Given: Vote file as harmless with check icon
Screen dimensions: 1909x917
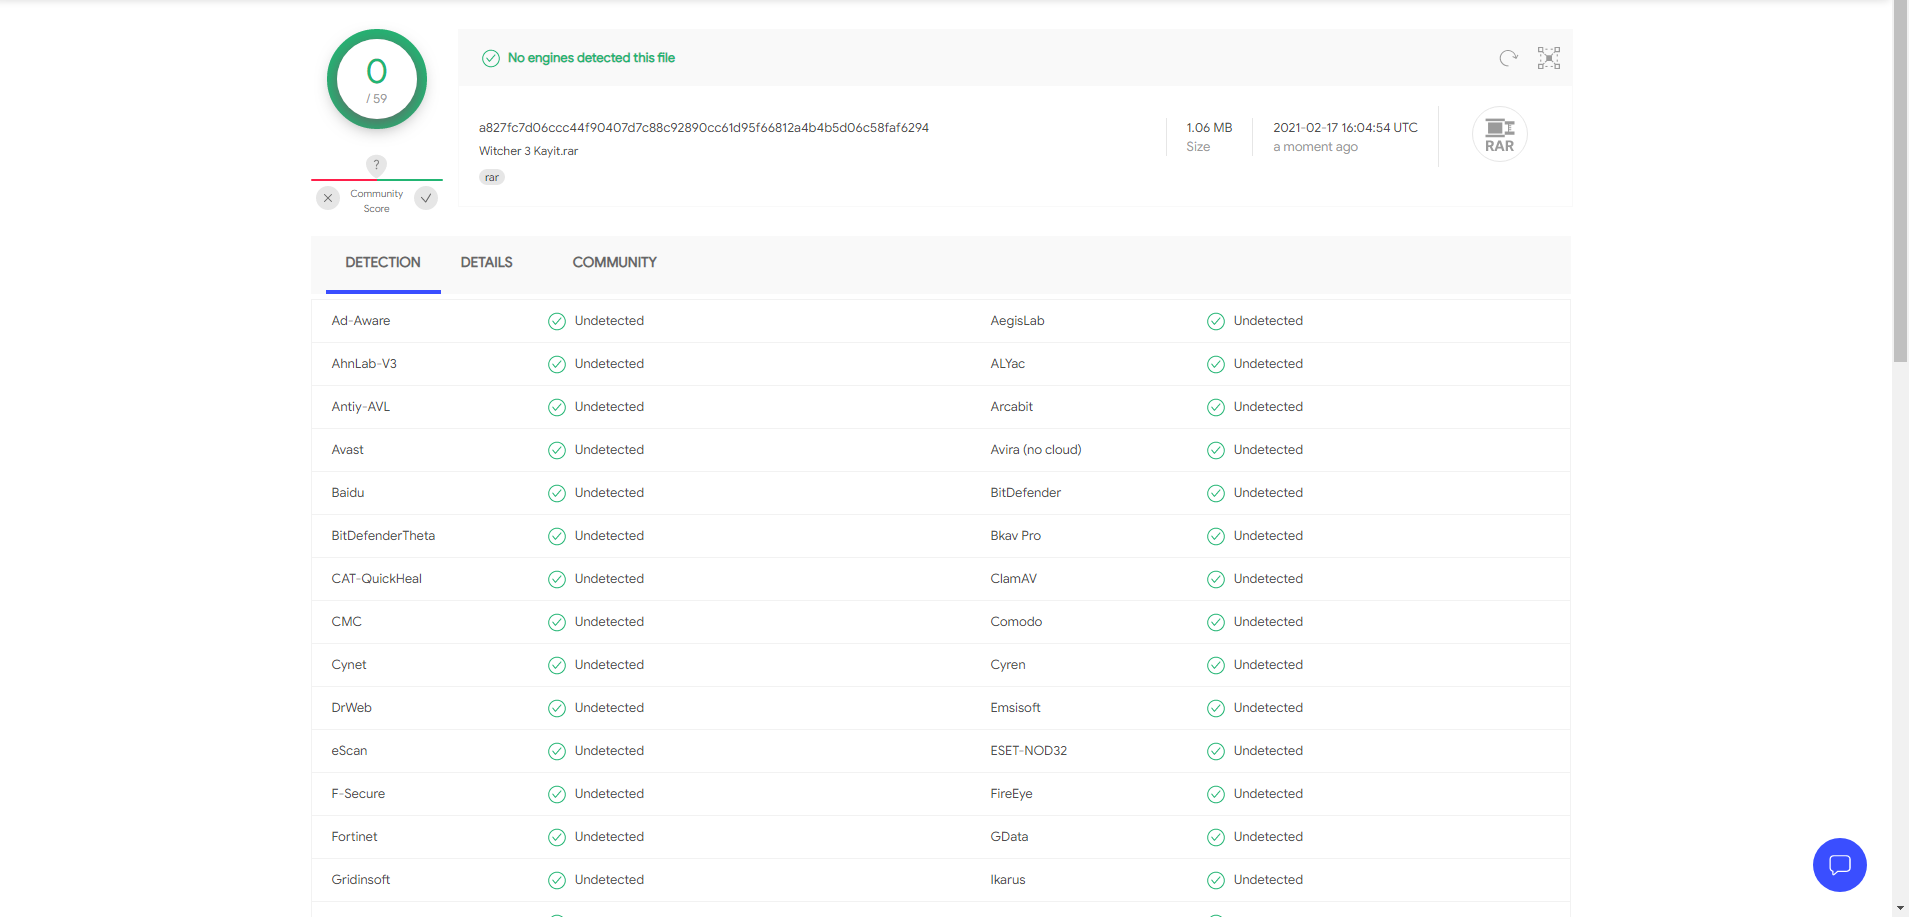Looking at the screenshot, I should [x=426, y=198].
